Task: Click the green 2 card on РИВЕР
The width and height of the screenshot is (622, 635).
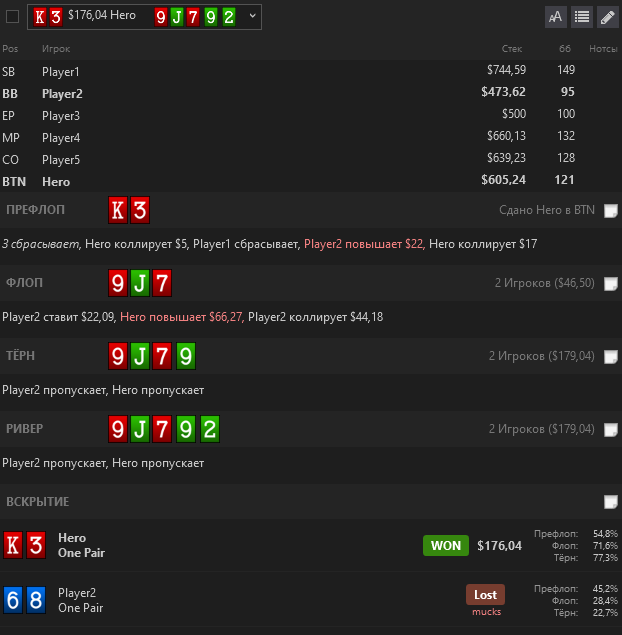Action: pos(210,429)
